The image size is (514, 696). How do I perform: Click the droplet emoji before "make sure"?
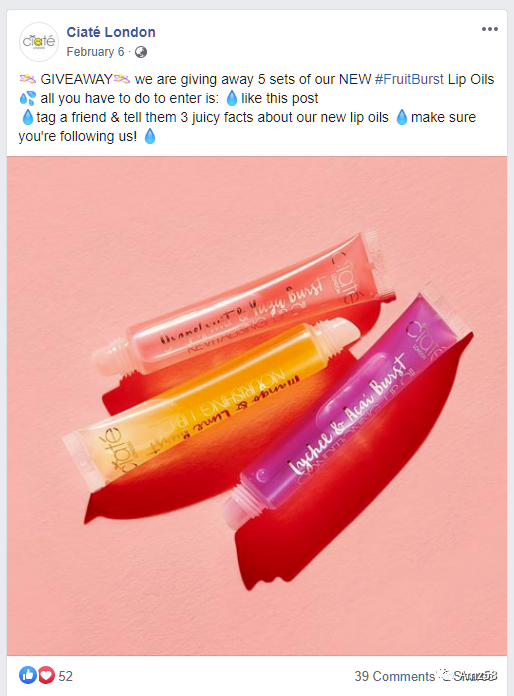coord(402,117)
